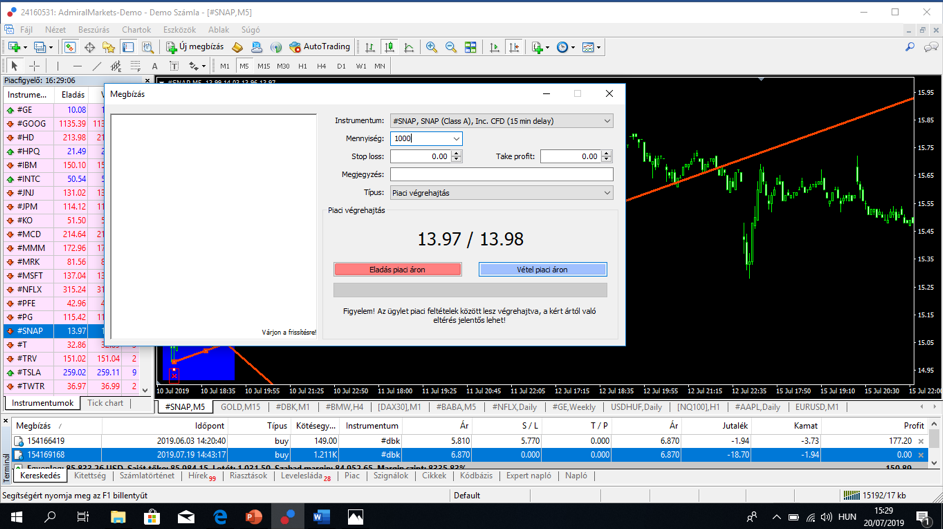
Task: Switch to the H1 timeframe
Action: [303, 66]
